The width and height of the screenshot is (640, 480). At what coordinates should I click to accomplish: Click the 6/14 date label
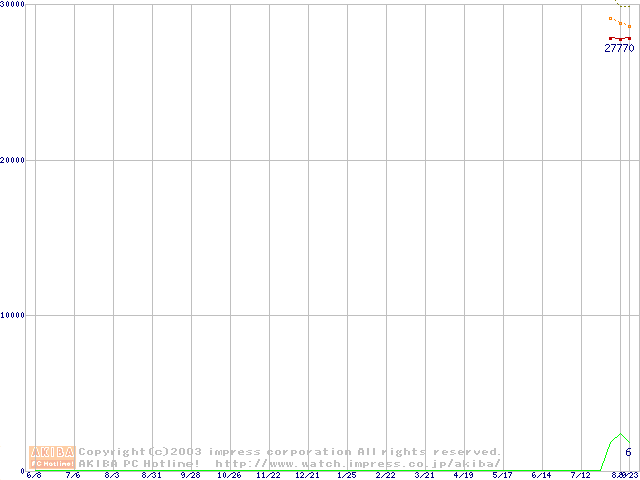[541, 476]
